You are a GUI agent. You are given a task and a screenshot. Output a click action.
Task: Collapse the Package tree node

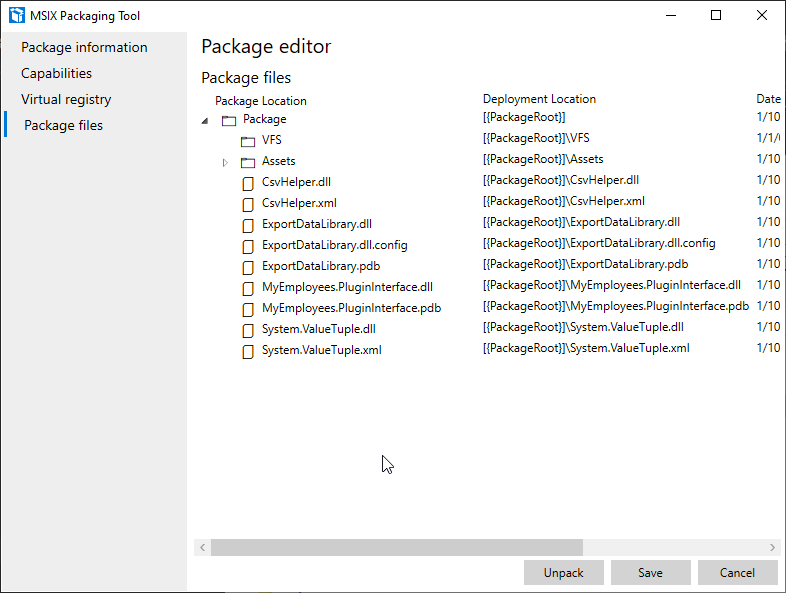tap(205, 120)
